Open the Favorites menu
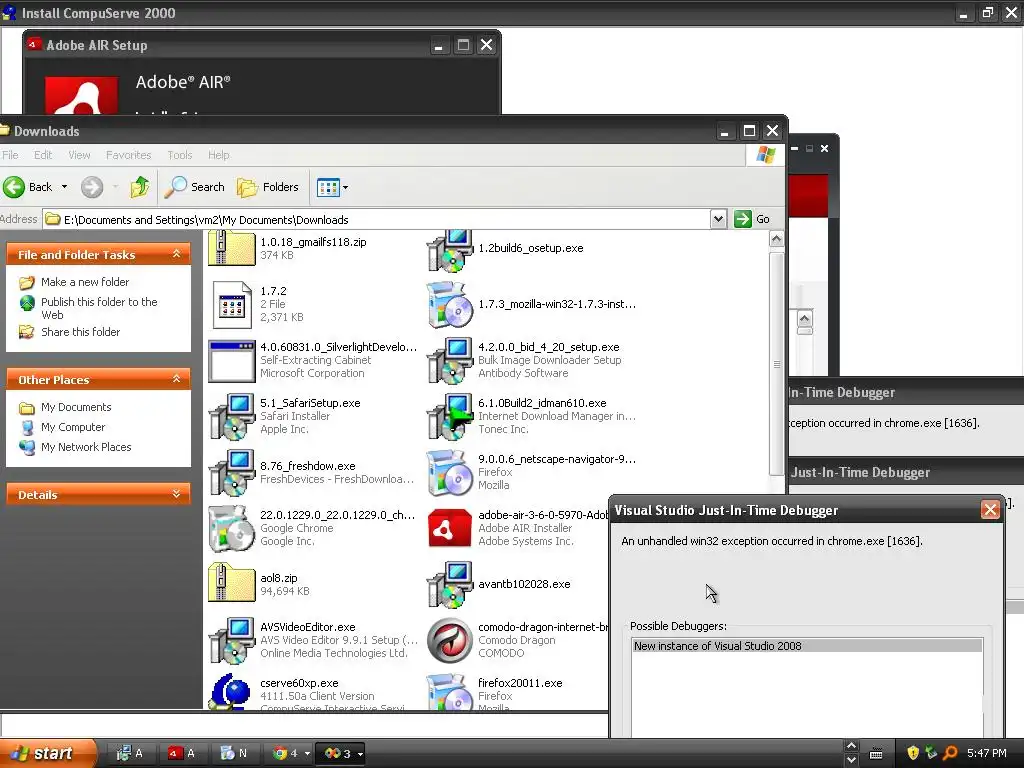This screenshot has width=1024, height=768. (x=129, y=155)
